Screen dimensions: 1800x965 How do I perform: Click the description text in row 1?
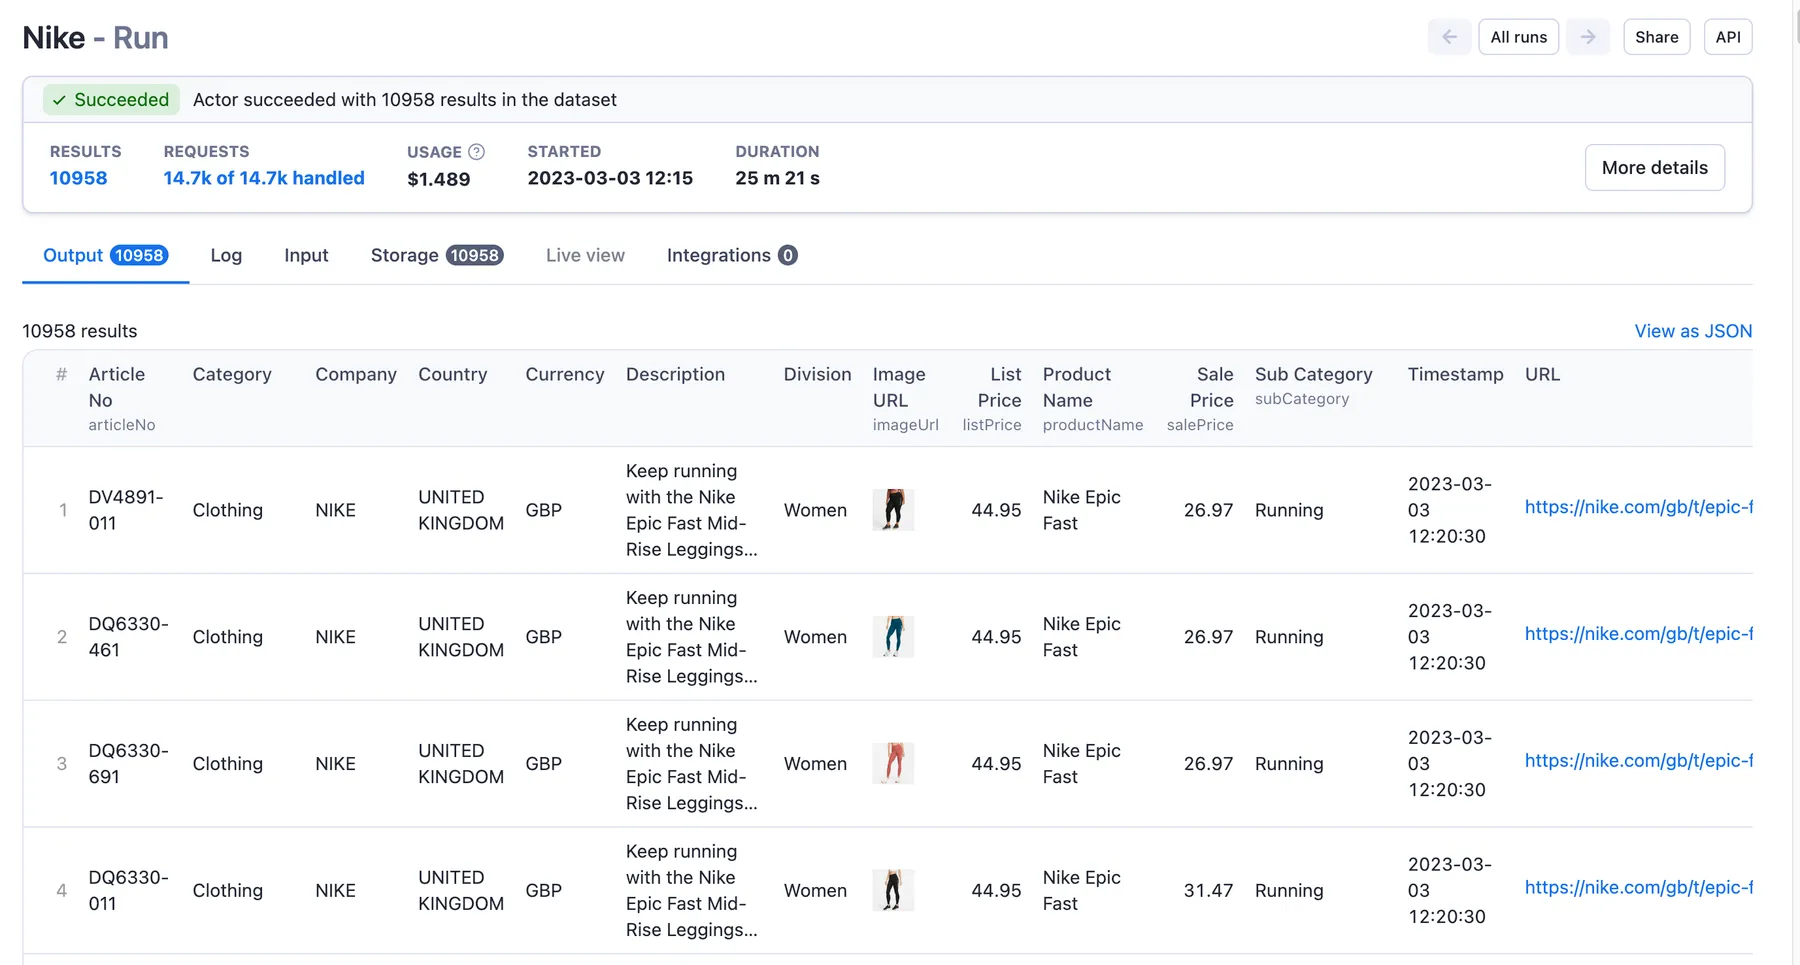tap(692, 510)
